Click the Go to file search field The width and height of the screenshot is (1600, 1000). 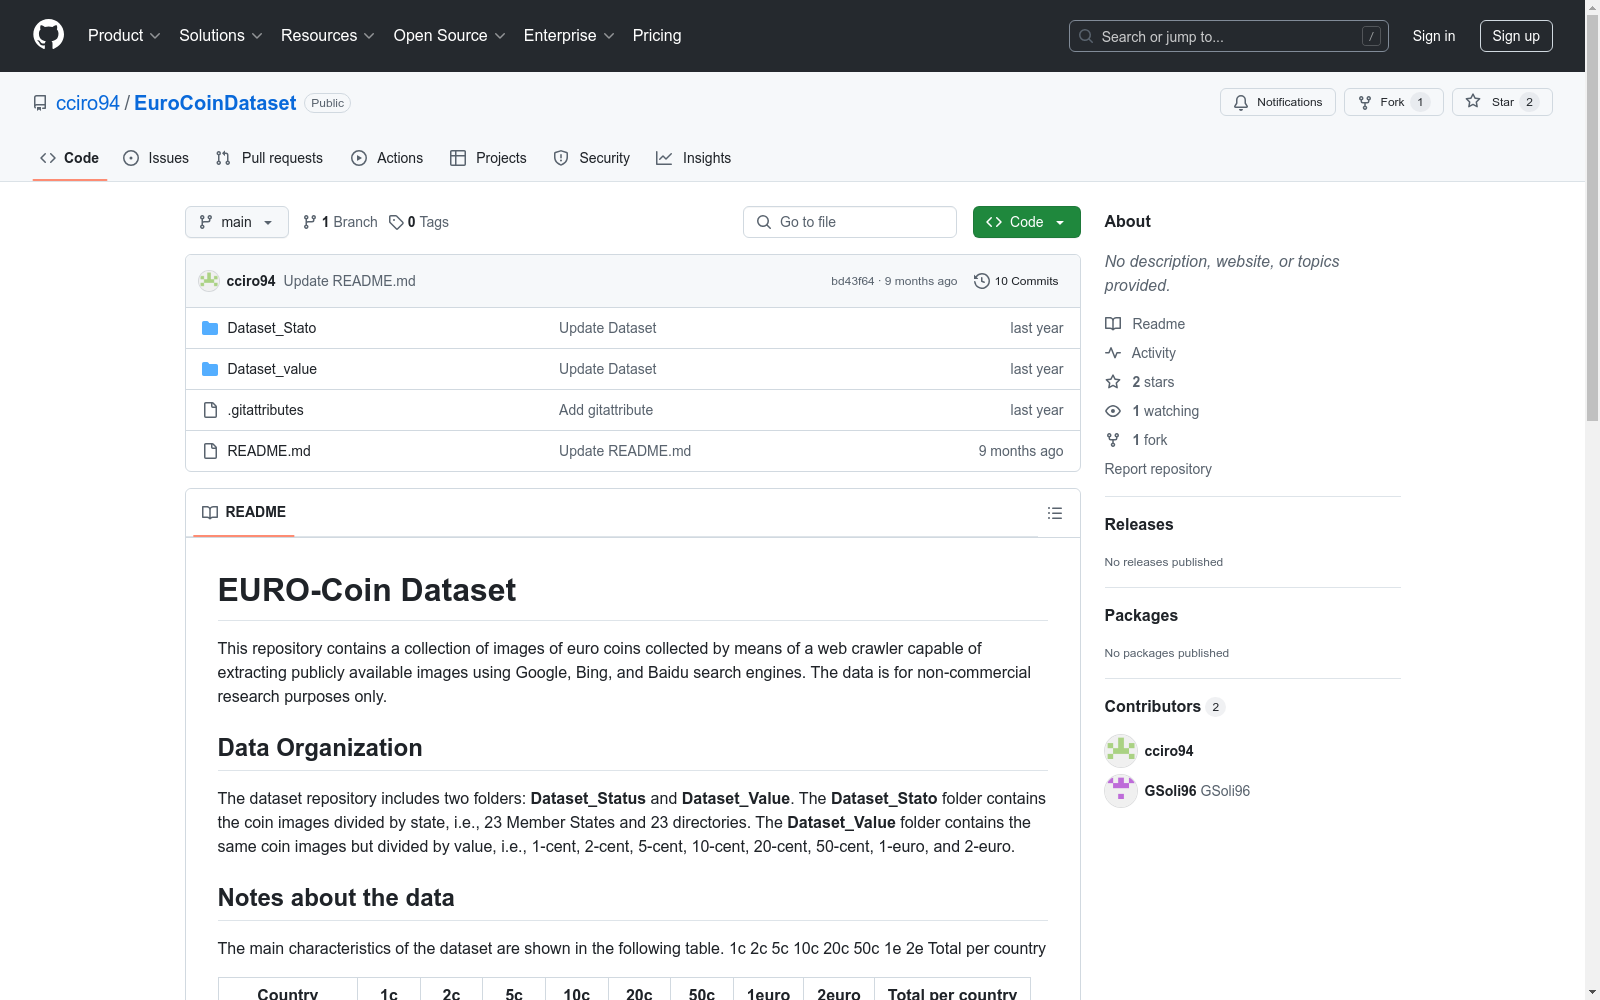[x=850, y=222]
